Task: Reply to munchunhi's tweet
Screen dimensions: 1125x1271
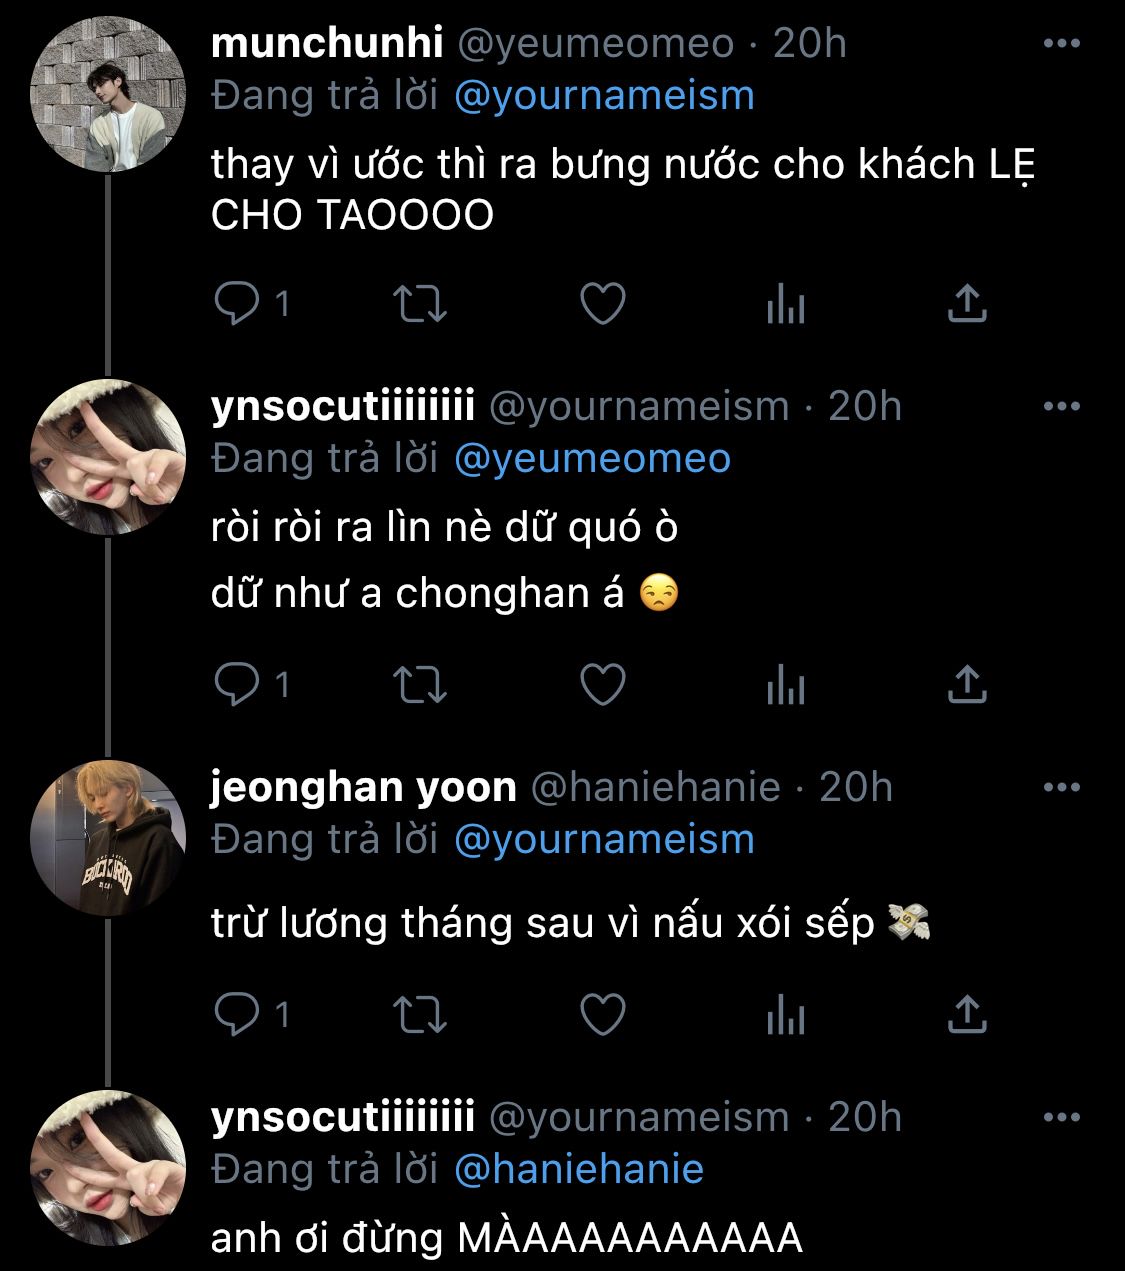Action: tap(237, 304)
